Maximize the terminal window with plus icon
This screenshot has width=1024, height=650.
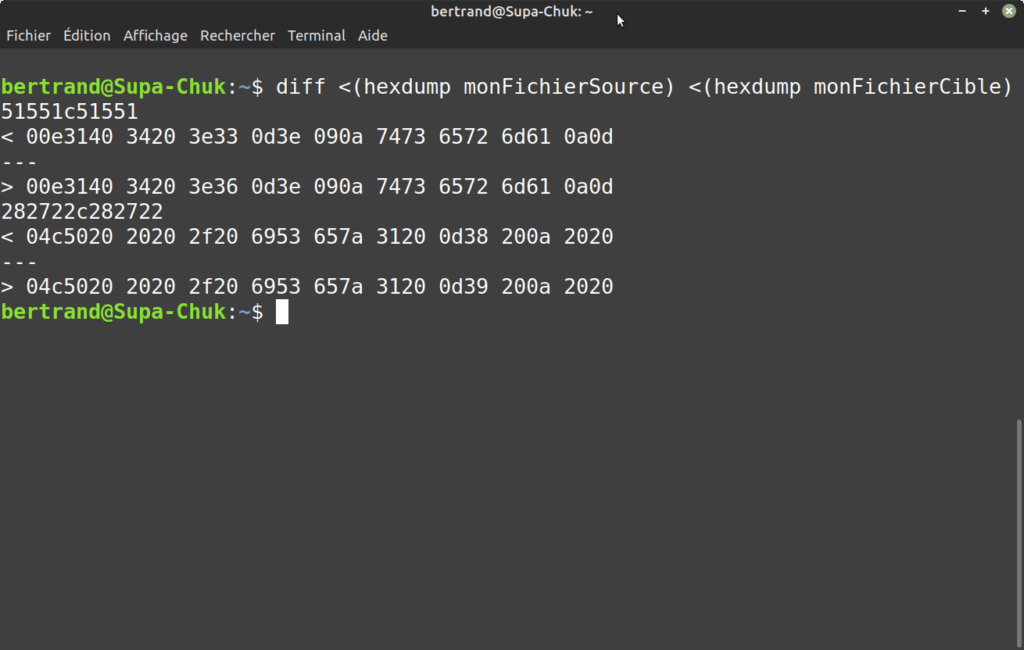tap(985, 11)
